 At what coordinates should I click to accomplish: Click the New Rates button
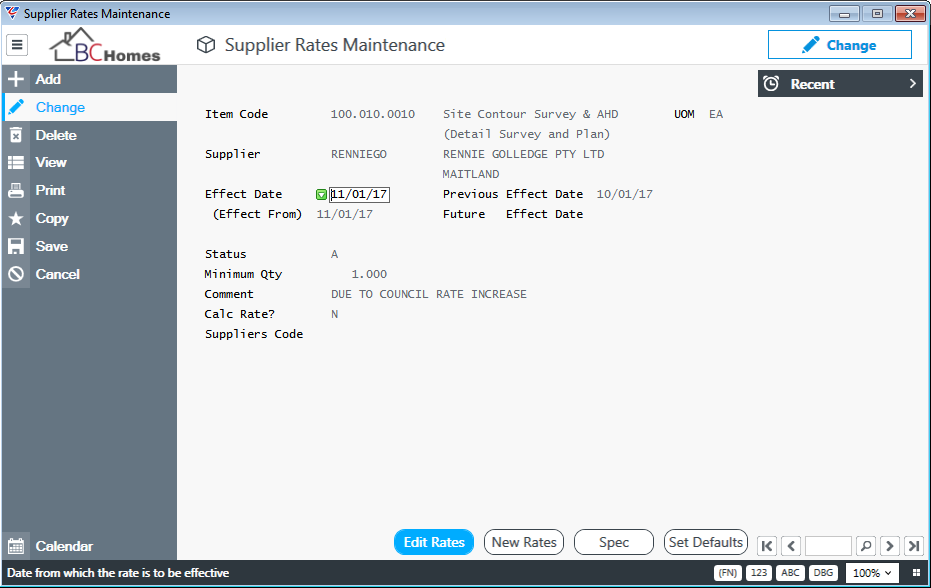524,542
